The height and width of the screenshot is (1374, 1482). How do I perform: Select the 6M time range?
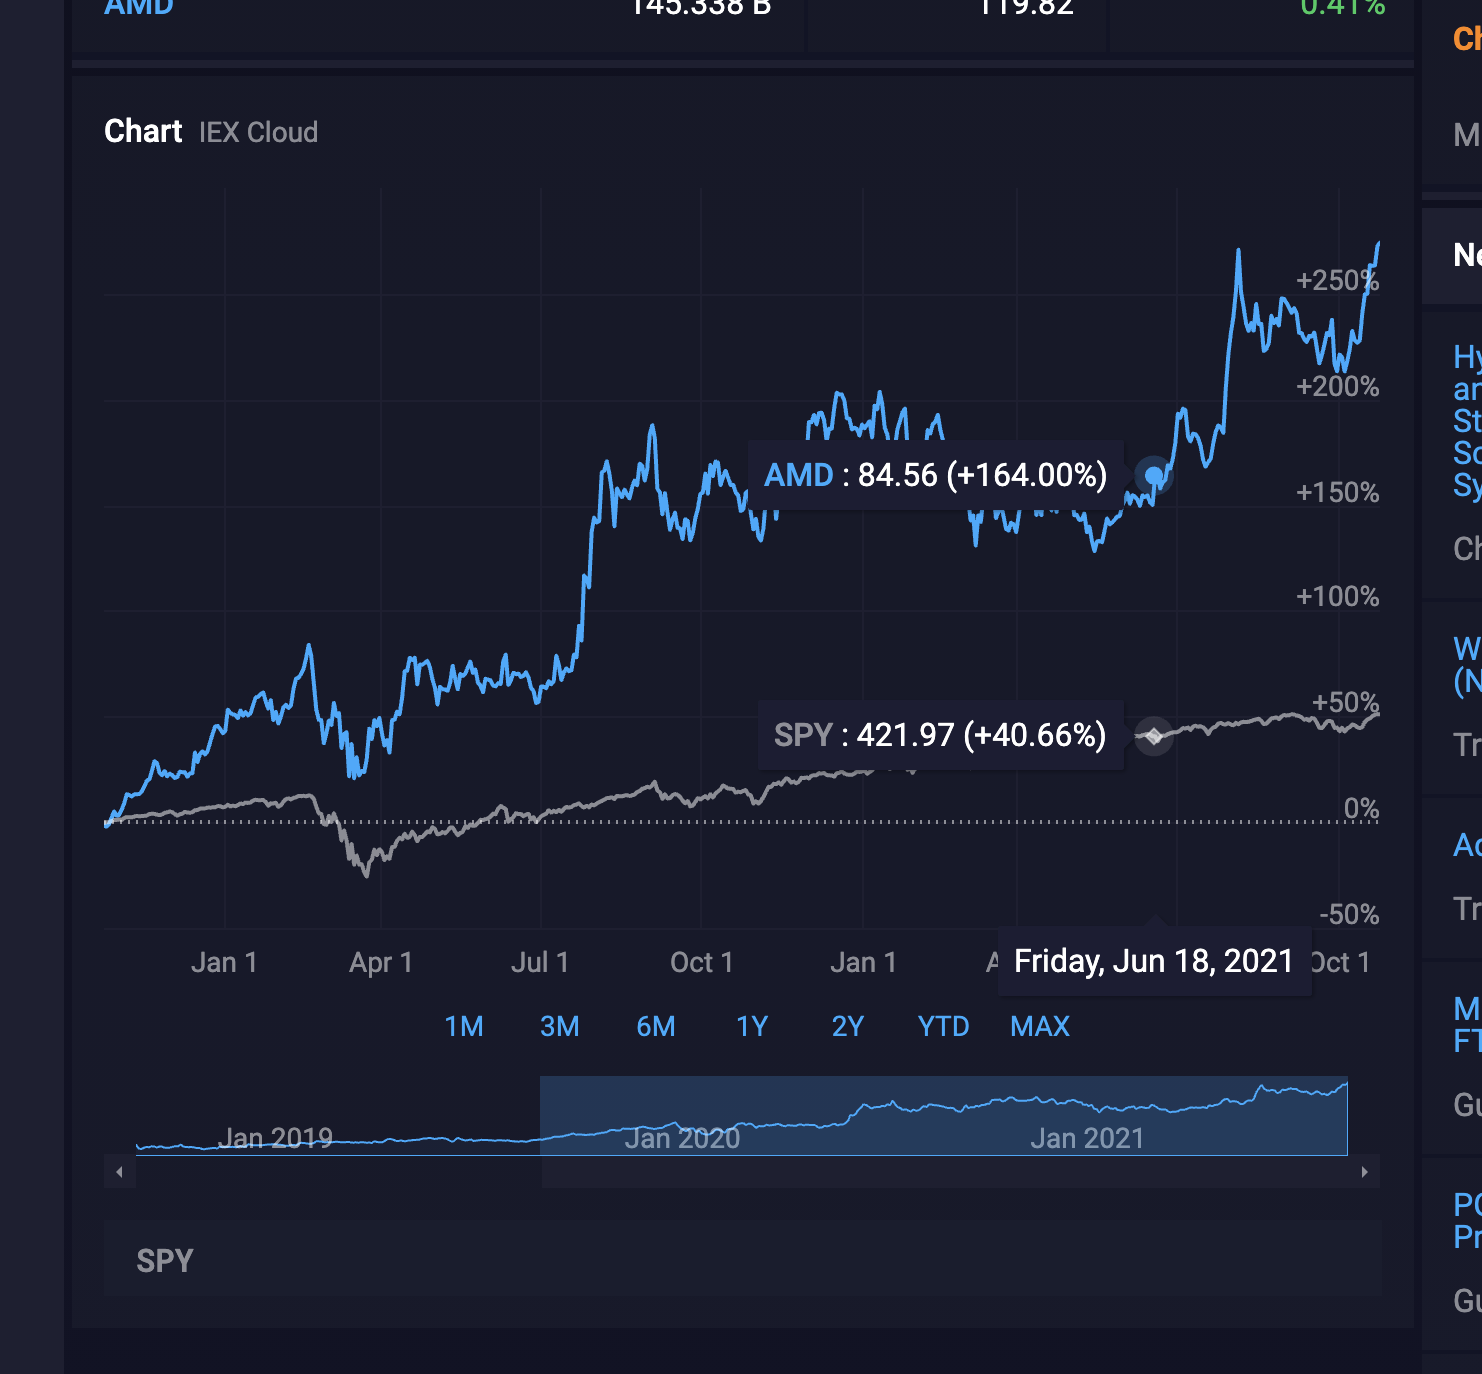coord(655,1026)
